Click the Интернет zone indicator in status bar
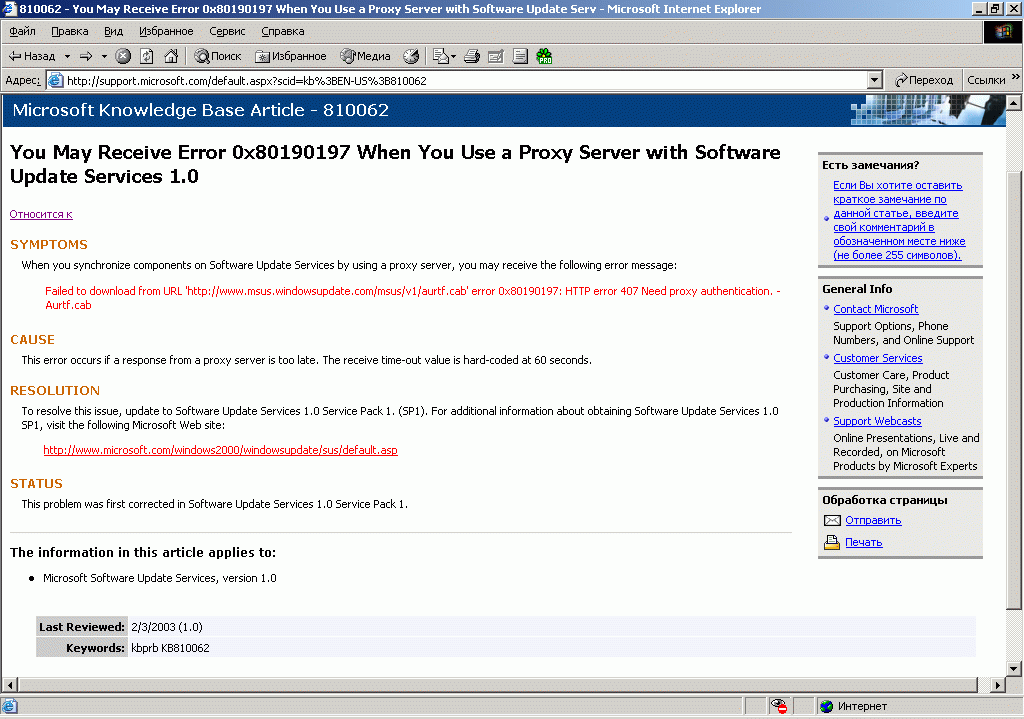Image resolution: width=1024 pixels, height=719 pixels. [x=854, y=706]
